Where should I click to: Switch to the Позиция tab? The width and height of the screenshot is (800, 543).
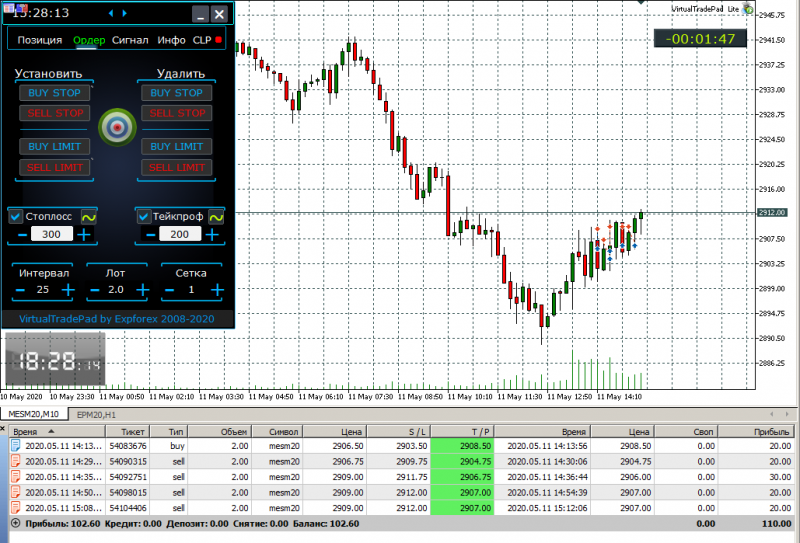[40, 40]
